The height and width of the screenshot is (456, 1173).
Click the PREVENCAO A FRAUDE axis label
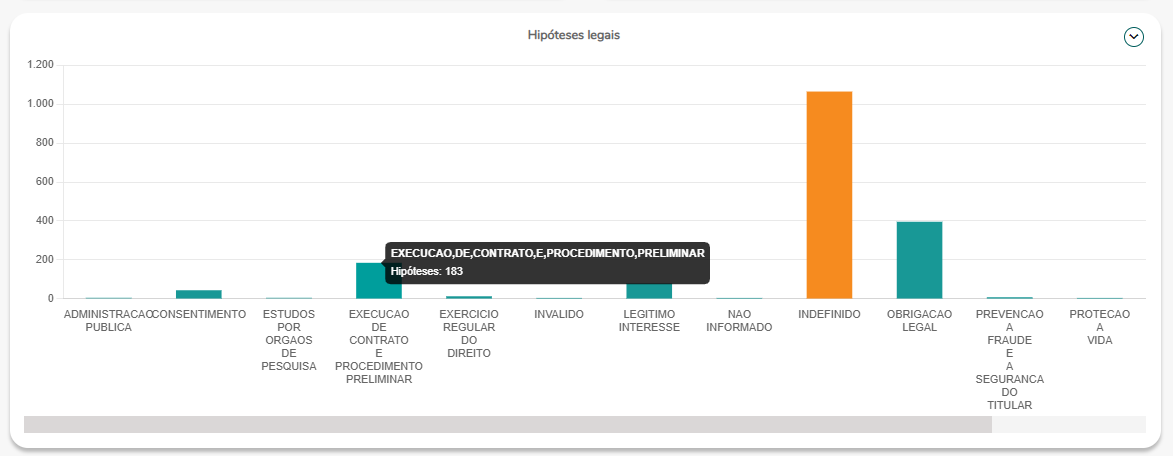tap(1009, 359)
